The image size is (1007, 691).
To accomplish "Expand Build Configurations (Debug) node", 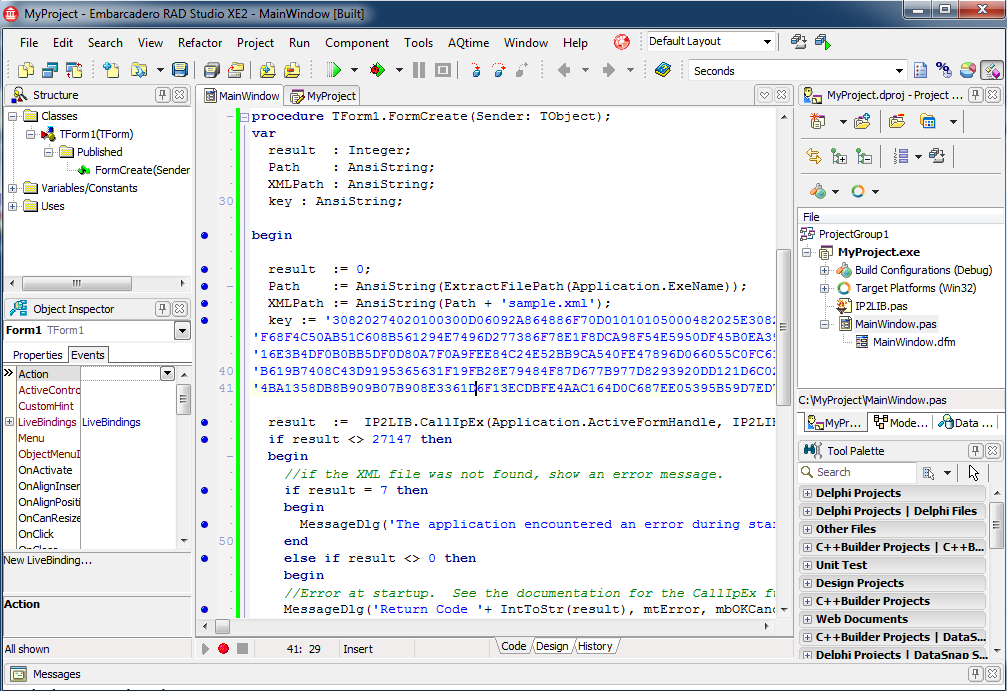I will point(824,270).
